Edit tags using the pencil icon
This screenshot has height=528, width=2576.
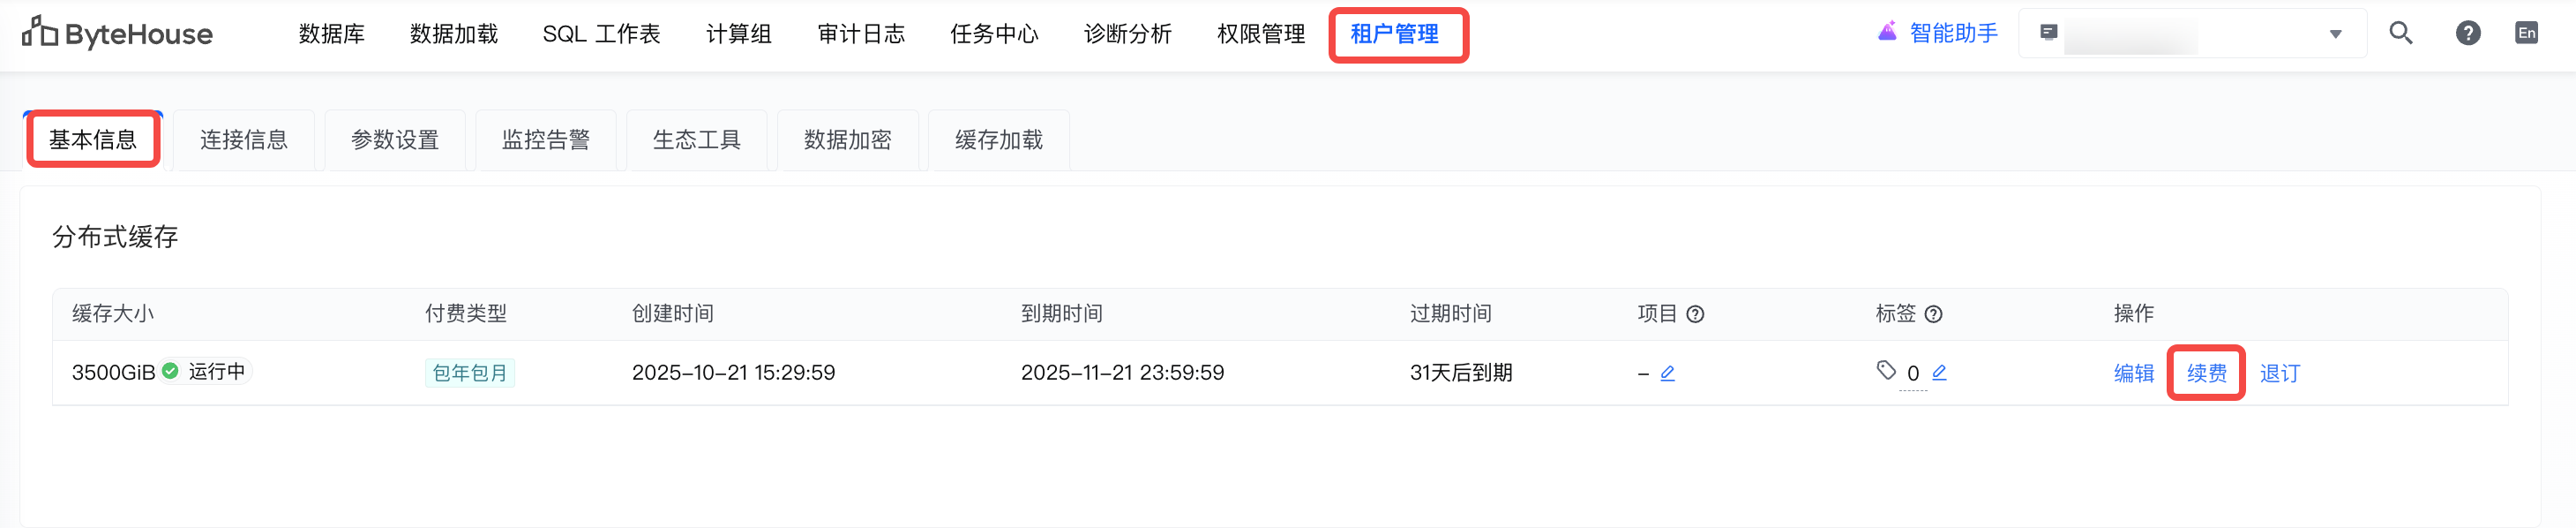[x=1939, y=373]
